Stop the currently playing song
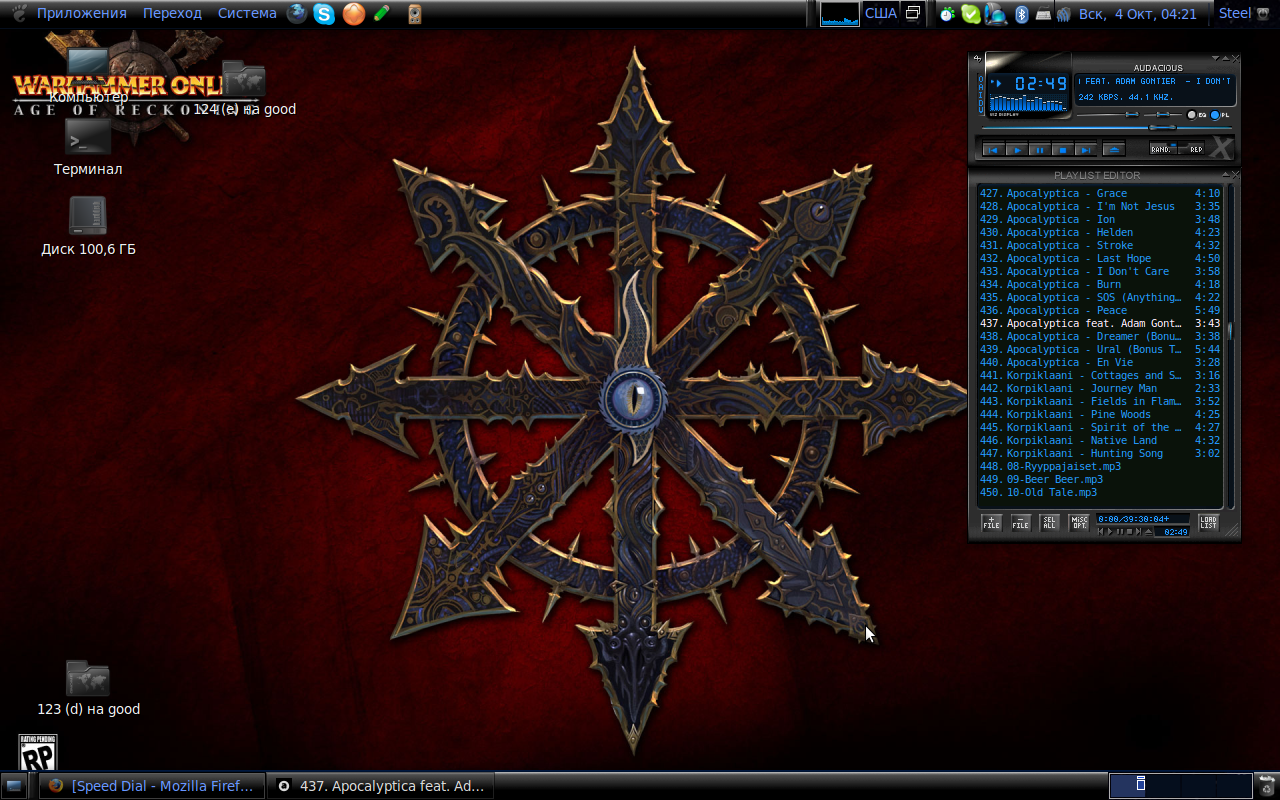The image size is (1280, 800). click(x=1062, y=150)
